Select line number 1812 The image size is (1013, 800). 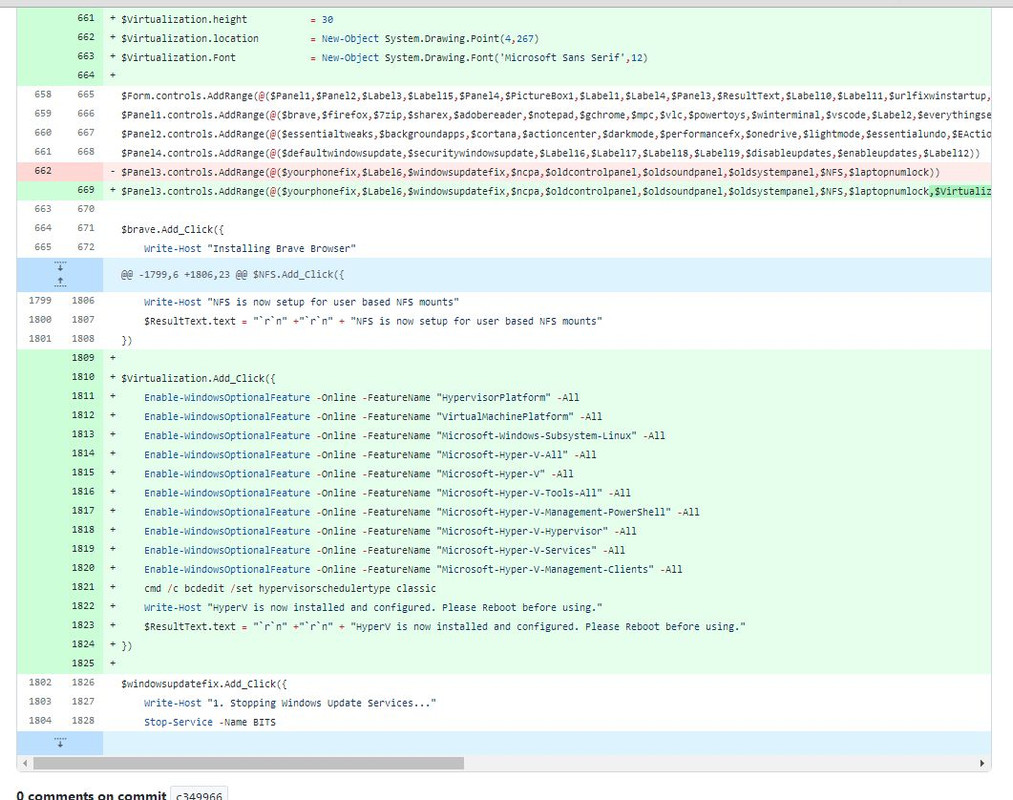pyautogui.click(x=83, y=415)
